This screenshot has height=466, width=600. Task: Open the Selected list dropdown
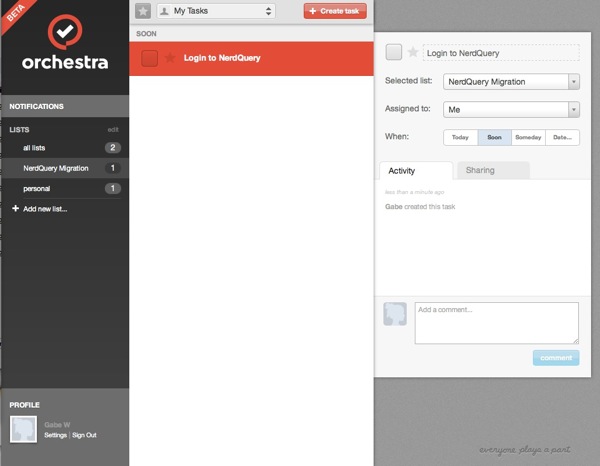tap(511, 81)
